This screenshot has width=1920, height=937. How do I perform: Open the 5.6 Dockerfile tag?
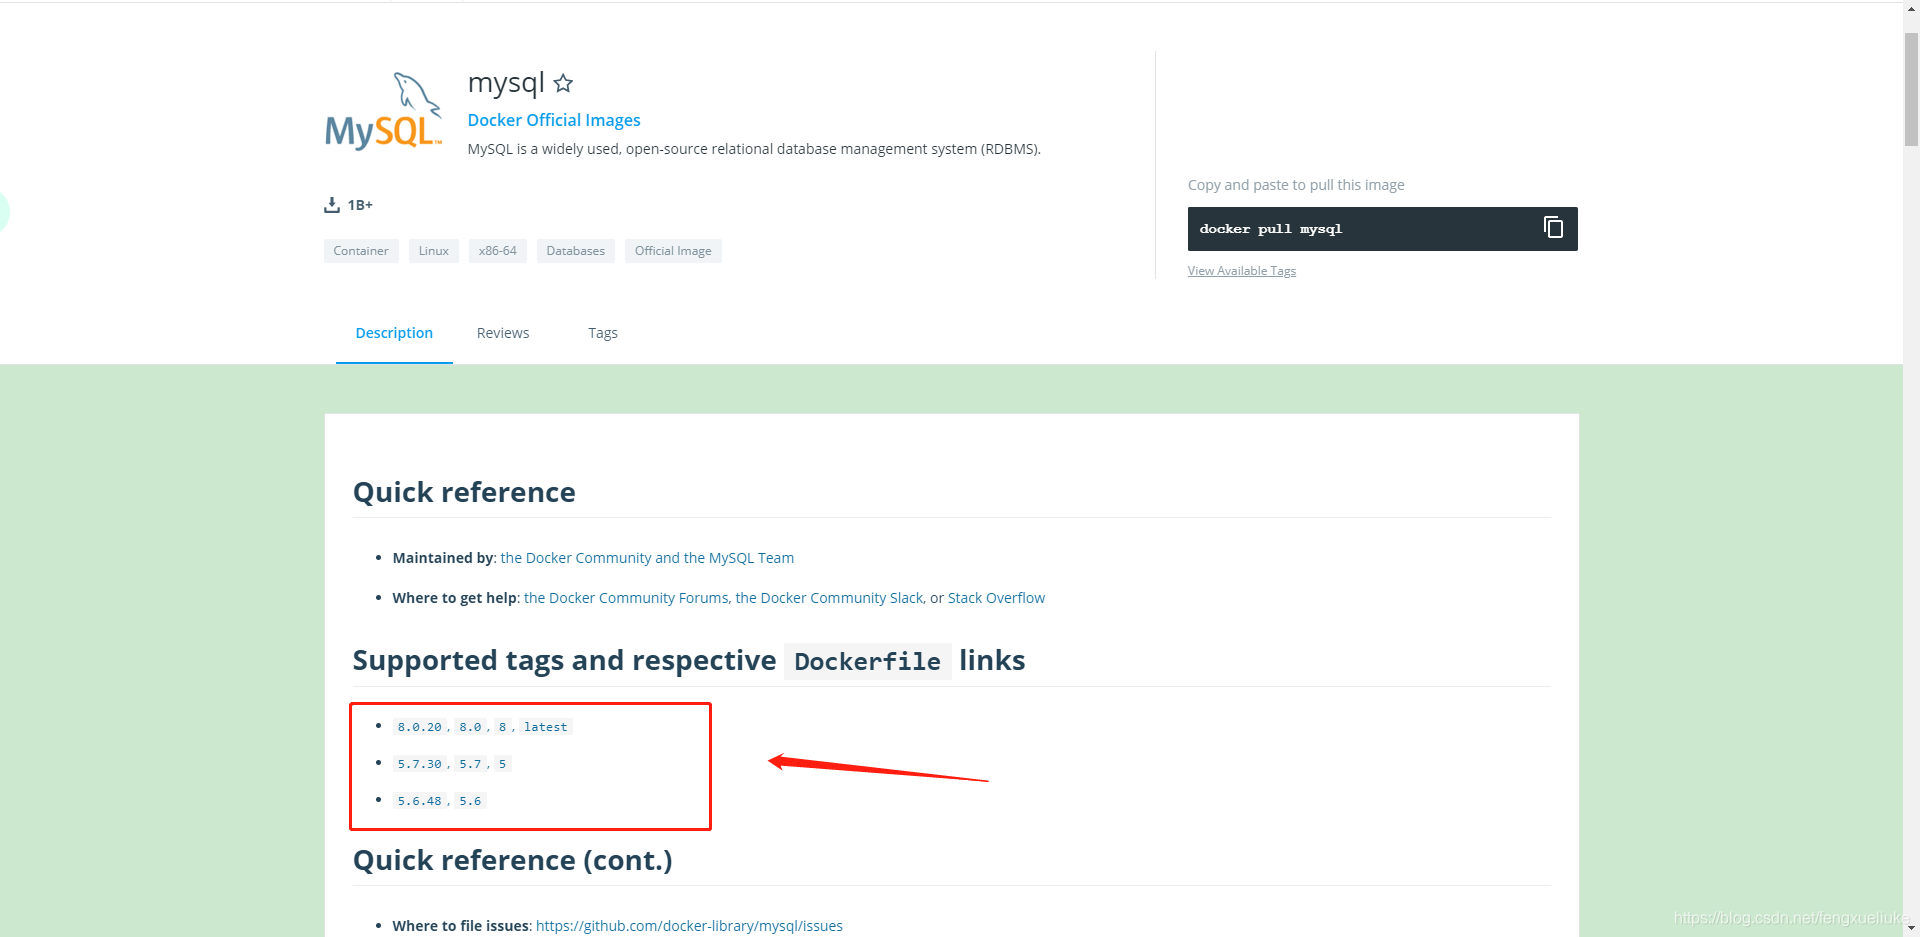click(x=470, y=801)
